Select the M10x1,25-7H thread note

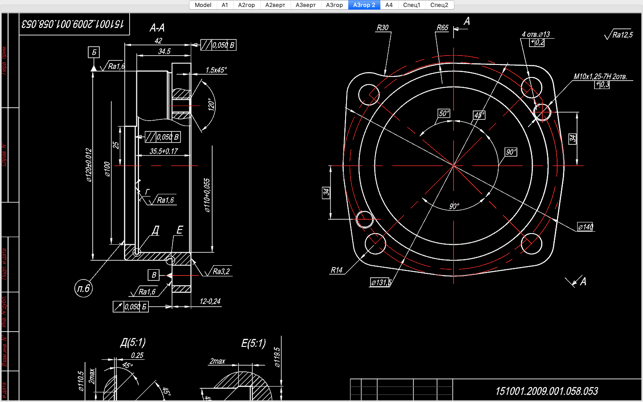pyautogui.click(x=600, y=76)
